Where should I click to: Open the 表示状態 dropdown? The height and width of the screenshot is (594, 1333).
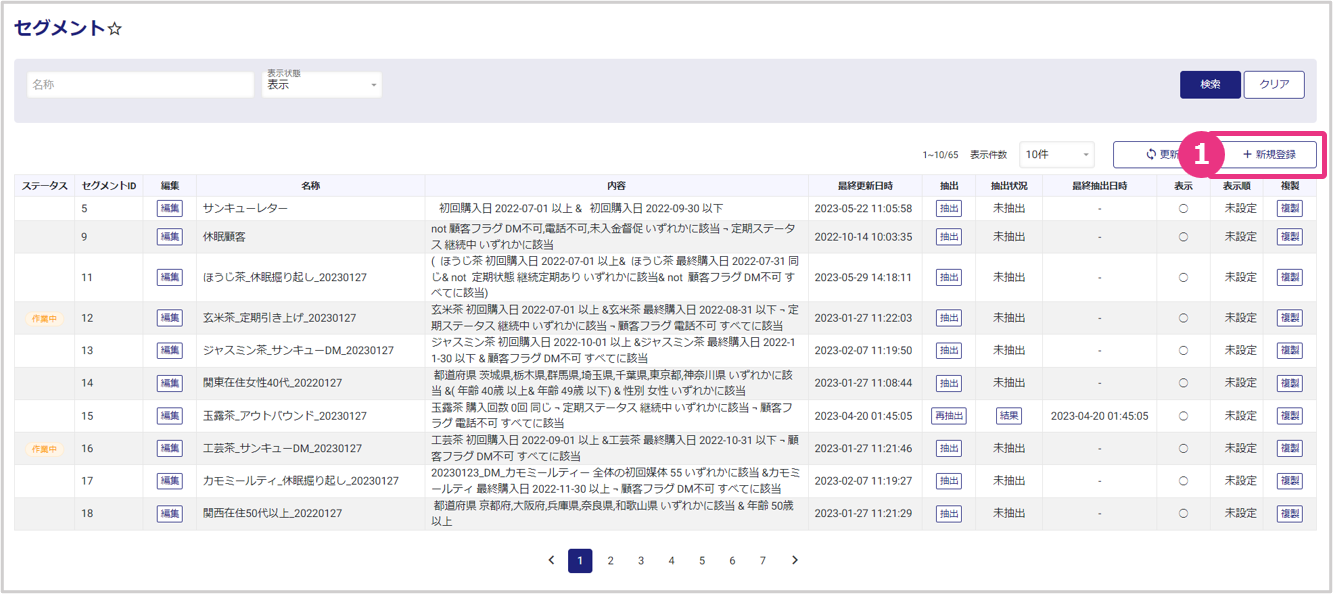pos(321,85)
